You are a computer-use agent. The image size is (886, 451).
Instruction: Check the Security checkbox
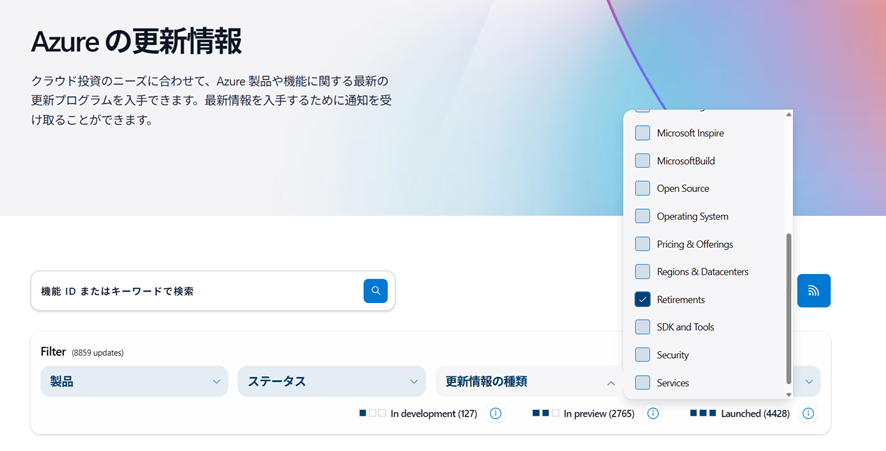(x=642, y=354)
